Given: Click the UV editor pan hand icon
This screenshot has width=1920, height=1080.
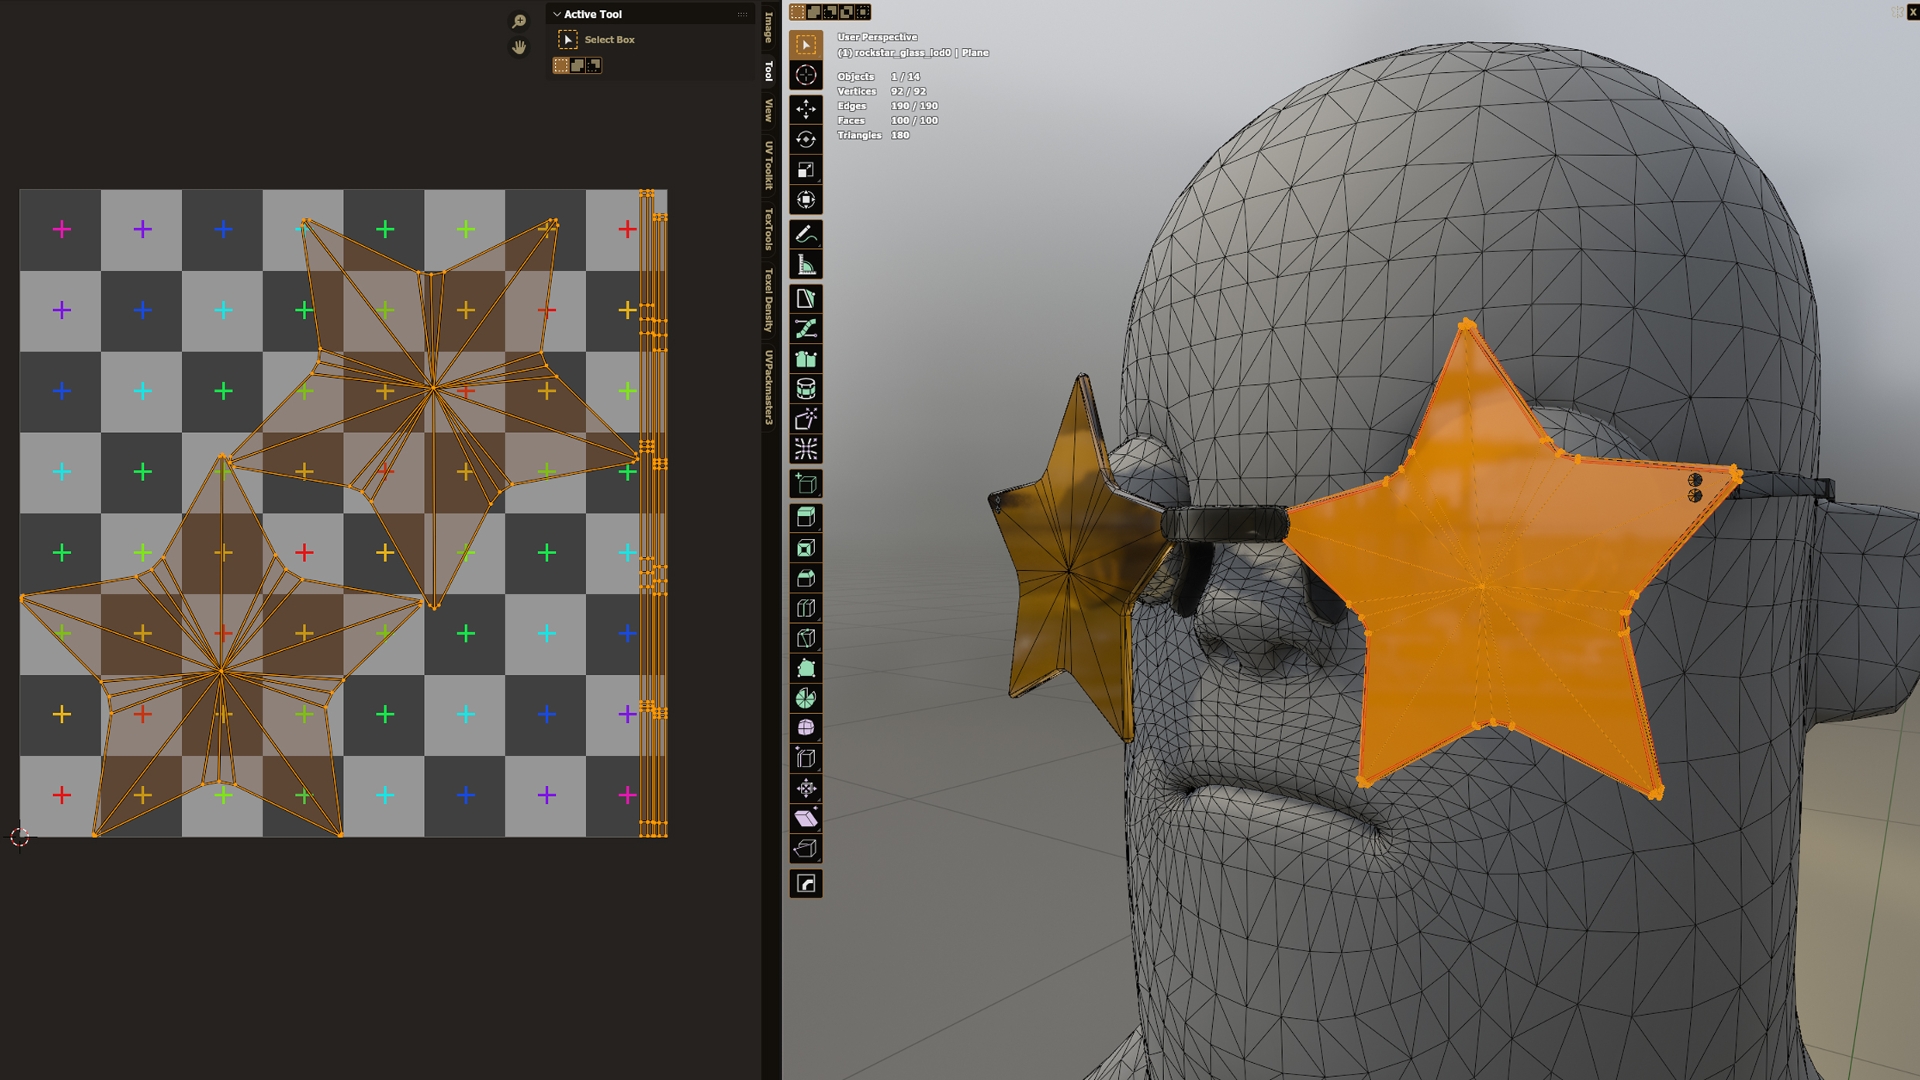Looking at the screenshot, I should coord(519,47).
